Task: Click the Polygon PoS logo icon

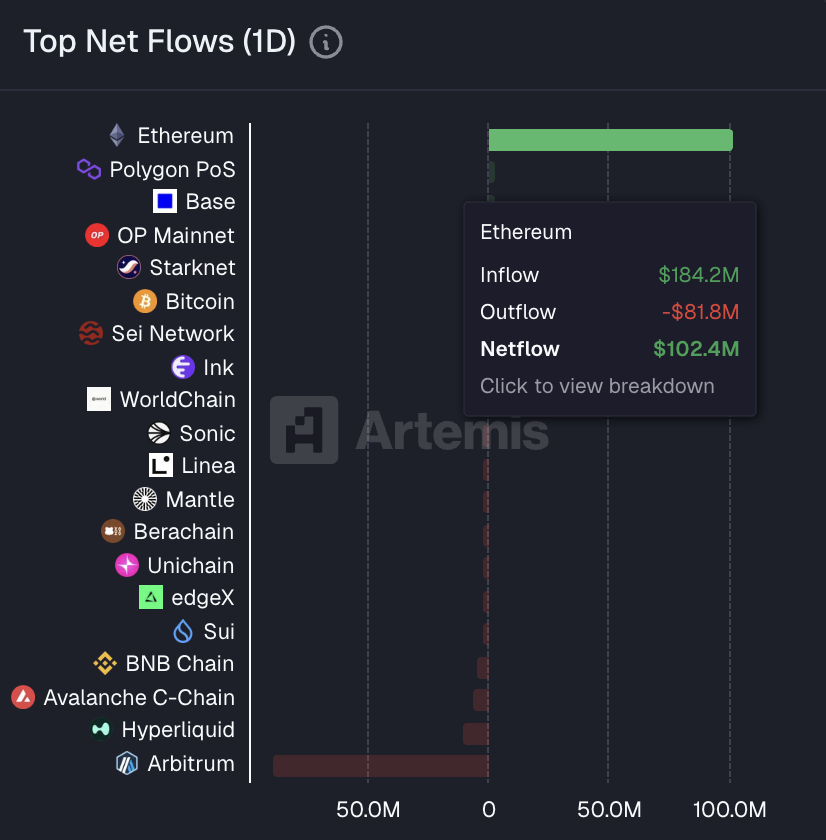Action: [89, 169]
